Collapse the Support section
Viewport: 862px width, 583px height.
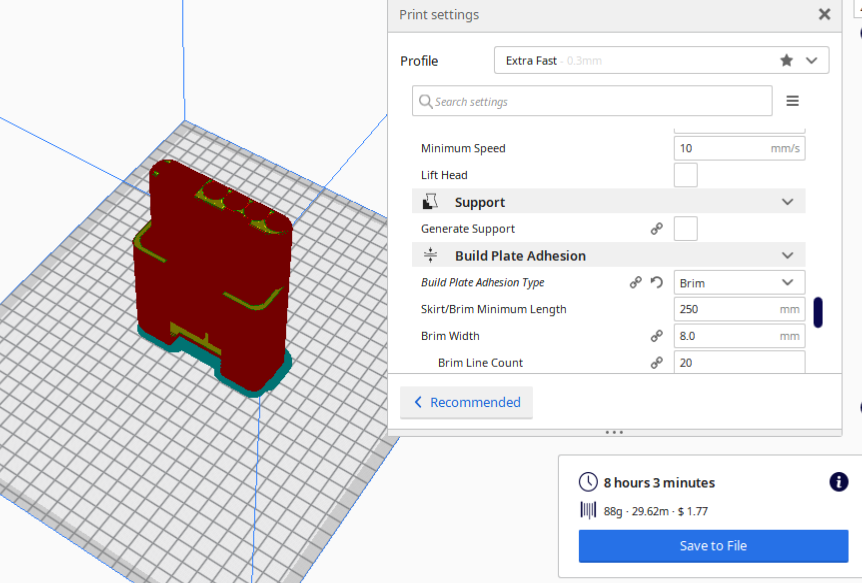pyautogui.click(x=787, y=202)
